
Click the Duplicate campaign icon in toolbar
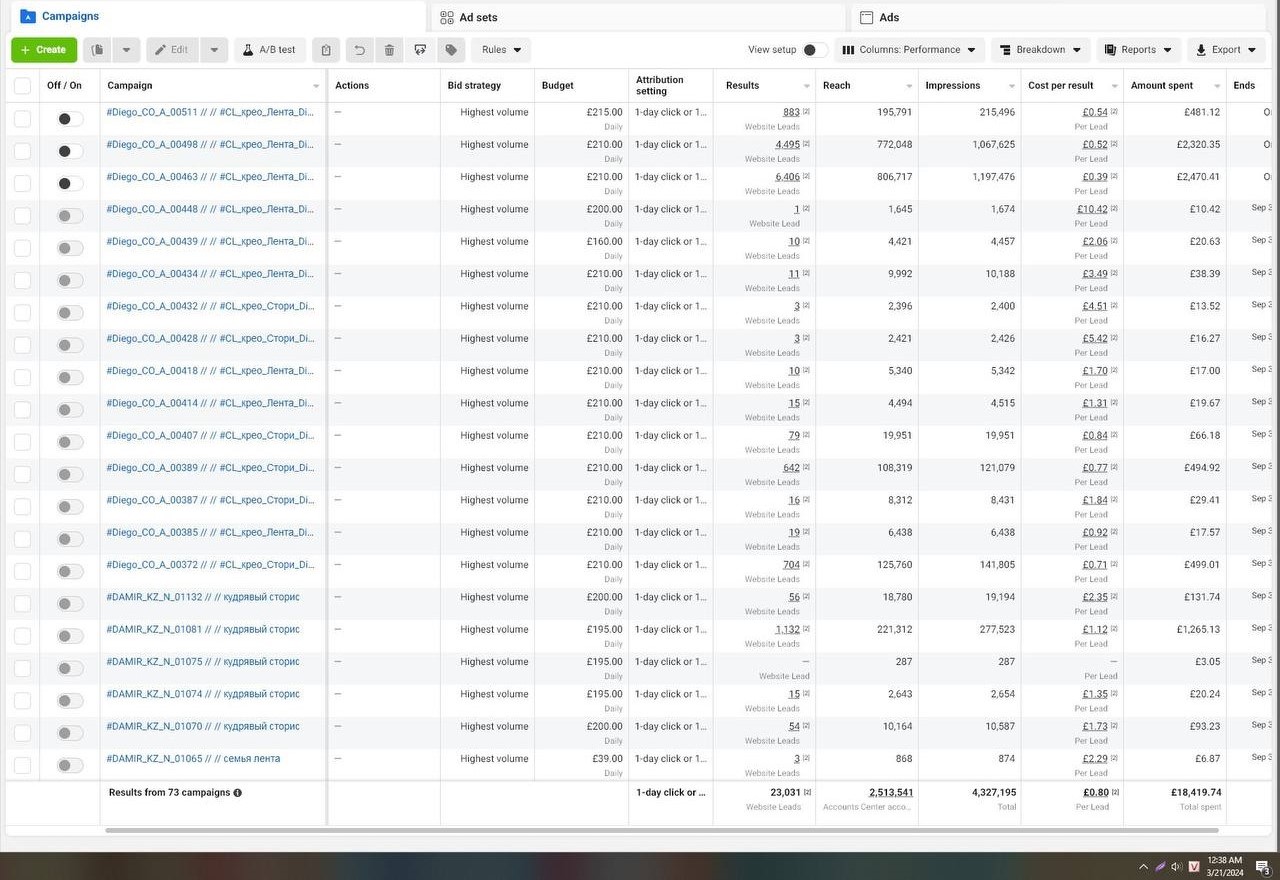point(98,50)
